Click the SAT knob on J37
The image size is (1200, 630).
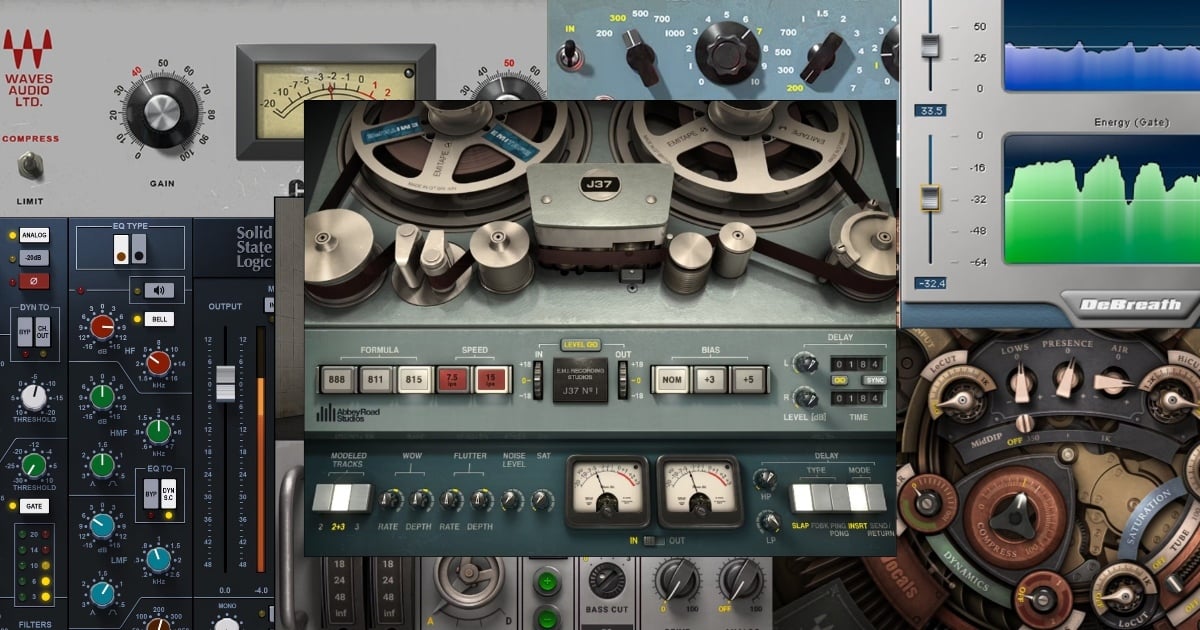point(542,499)
